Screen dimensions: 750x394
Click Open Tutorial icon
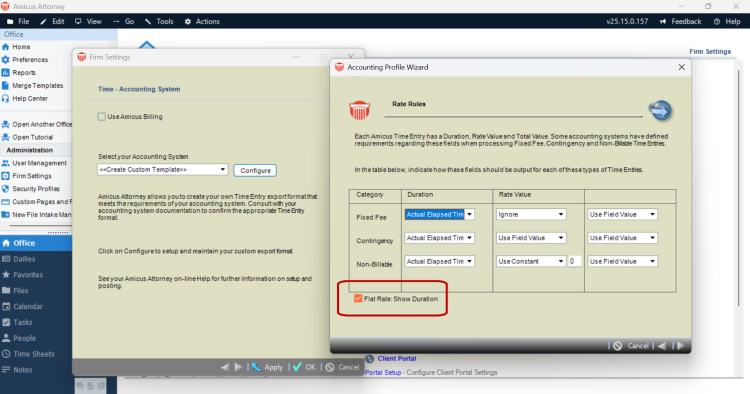pyautogui.click(x=6, y=137)
